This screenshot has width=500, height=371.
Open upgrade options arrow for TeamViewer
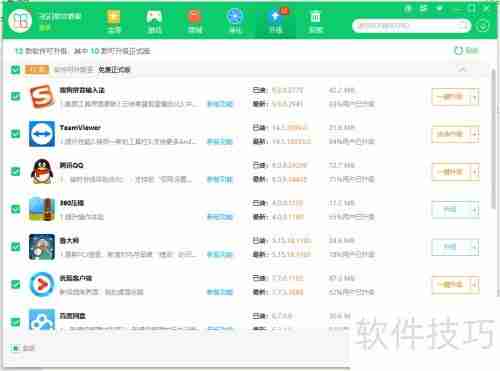click(474, 134)
